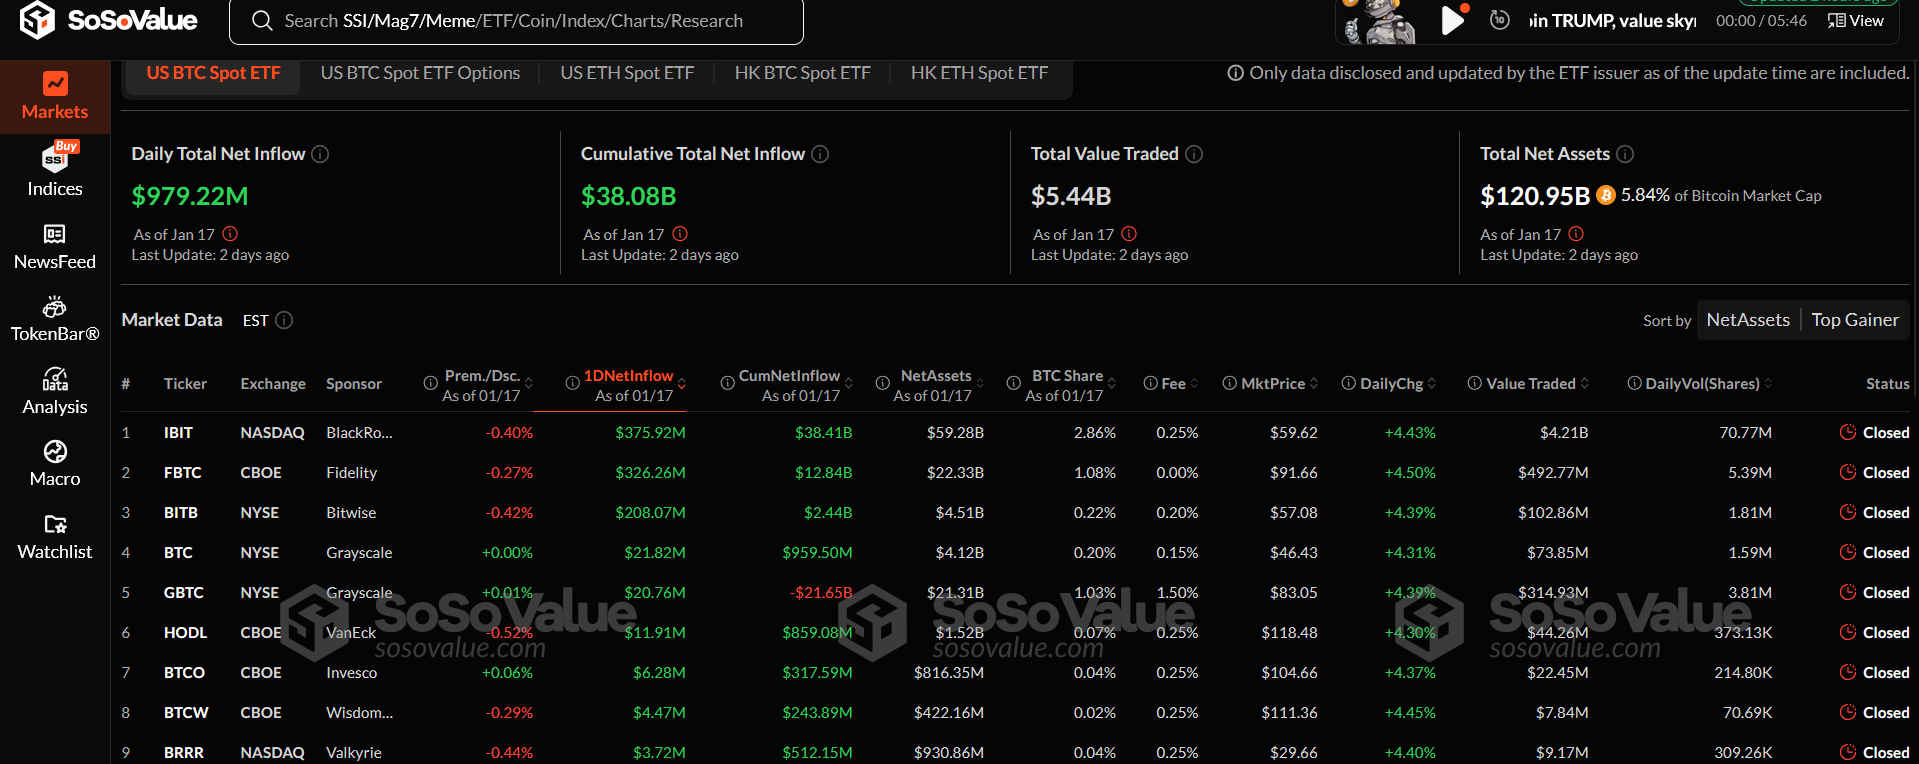
Task: Sort by NetAssets button
Action: click(x=1748, y=320)
